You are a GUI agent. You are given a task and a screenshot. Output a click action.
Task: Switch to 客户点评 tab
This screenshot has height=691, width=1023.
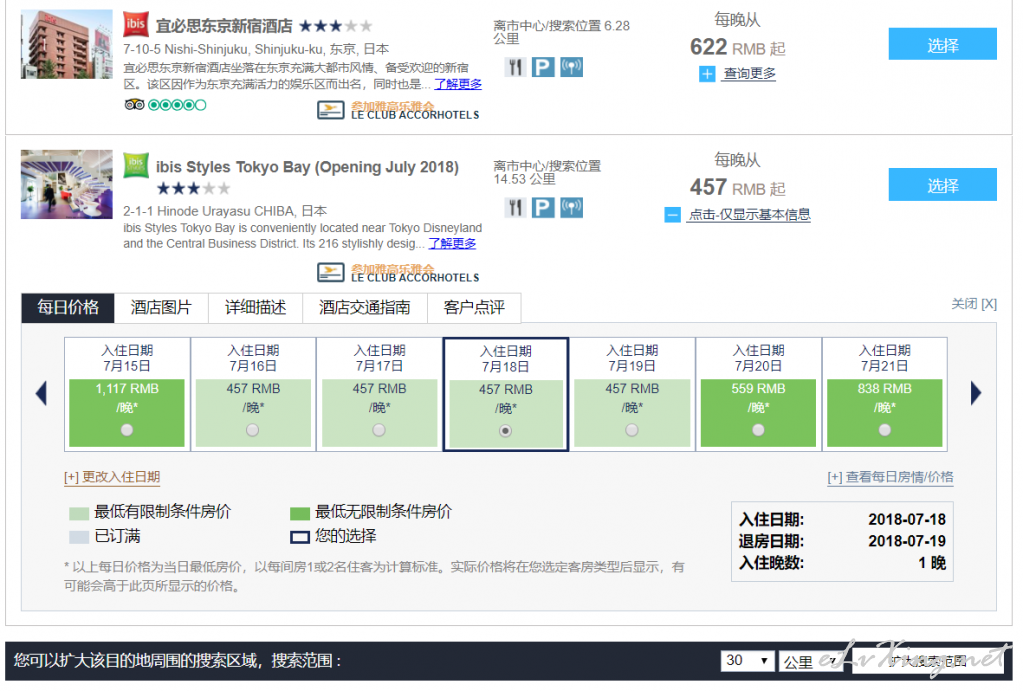pos(474,307)
